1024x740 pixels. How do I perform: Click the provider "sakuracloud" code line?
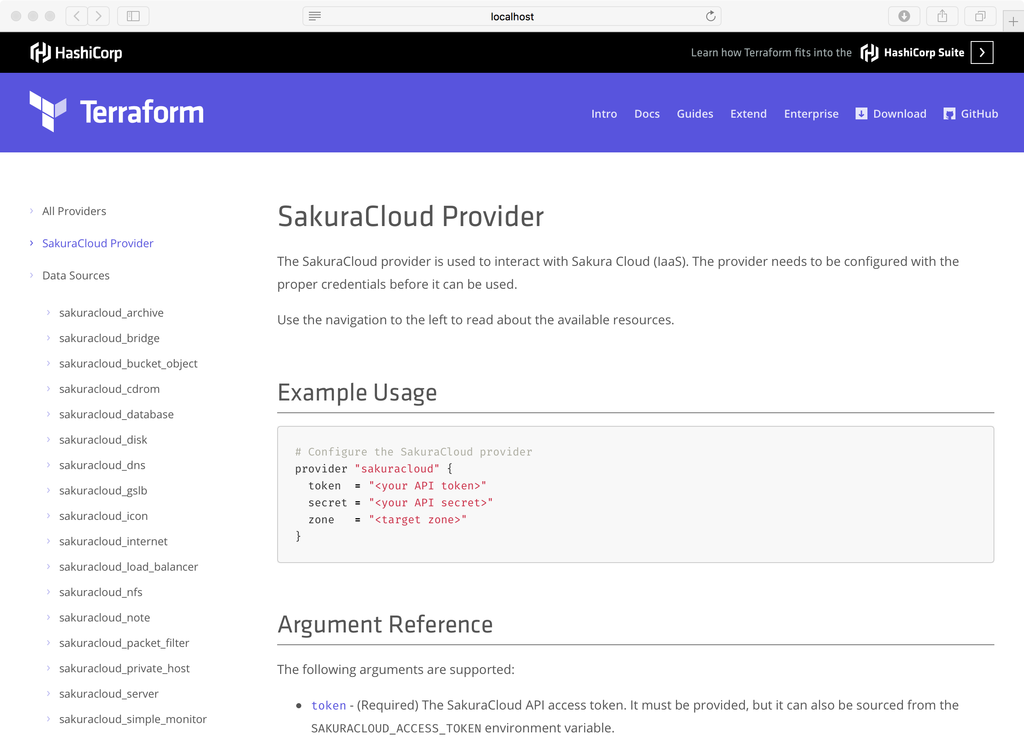click(374, 469)
